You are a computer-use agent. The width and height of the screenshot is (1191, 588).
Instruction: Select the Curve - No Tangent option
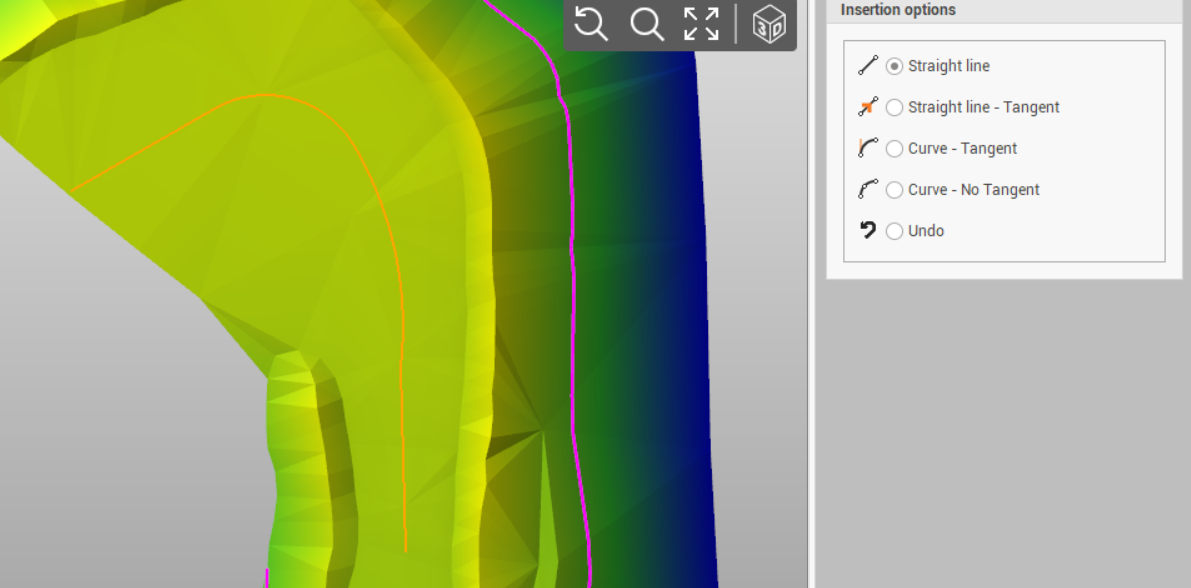[x=894, y=189]
